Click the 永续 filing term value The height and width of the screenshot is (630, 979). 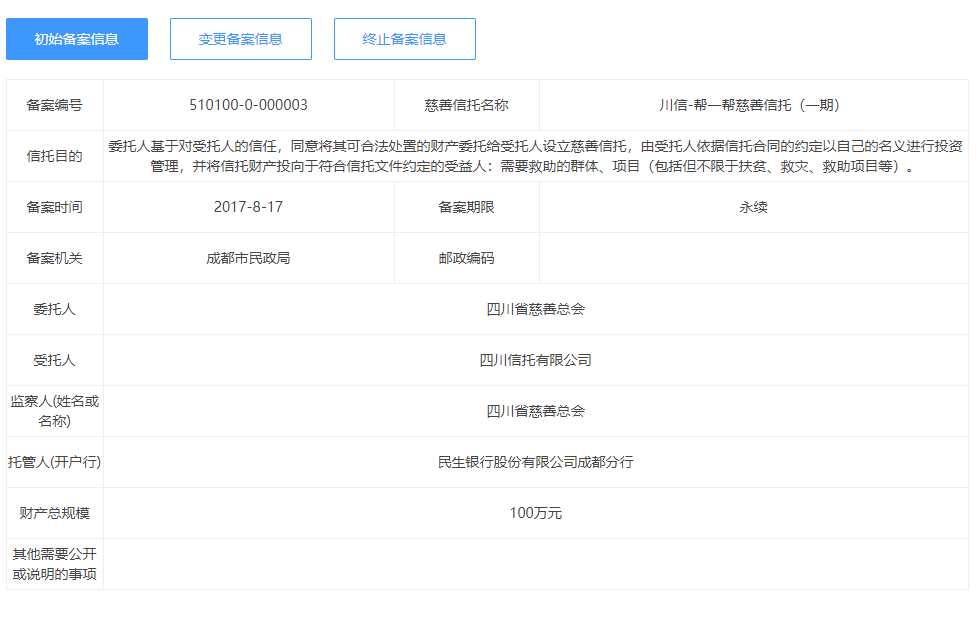[753, 207]
